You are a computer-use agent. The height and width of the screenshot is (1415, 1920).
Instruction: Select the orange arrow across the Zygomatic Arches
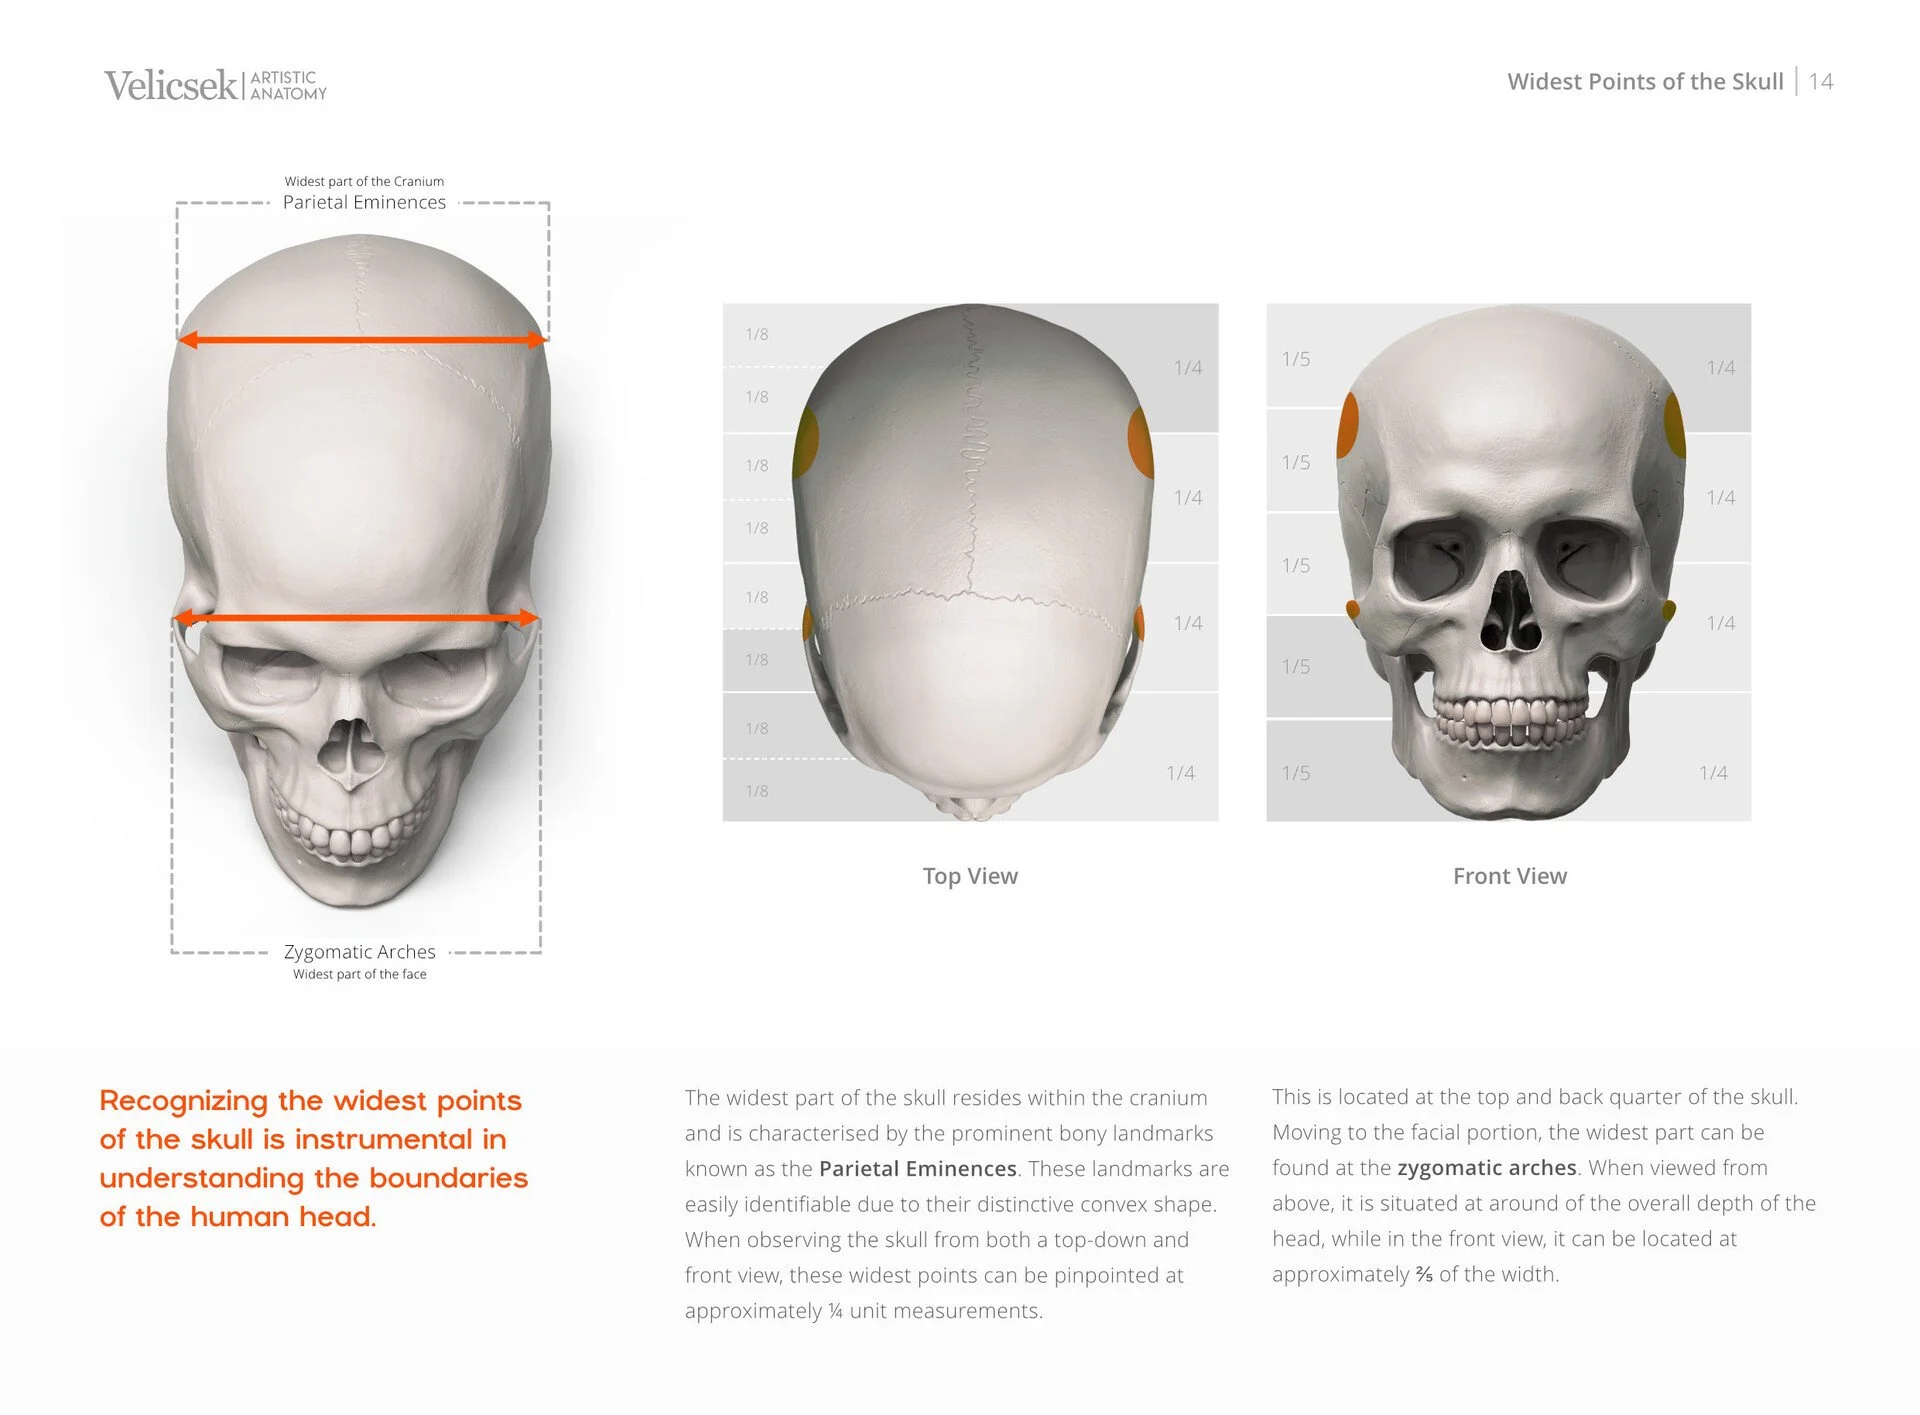pos(360,617)
